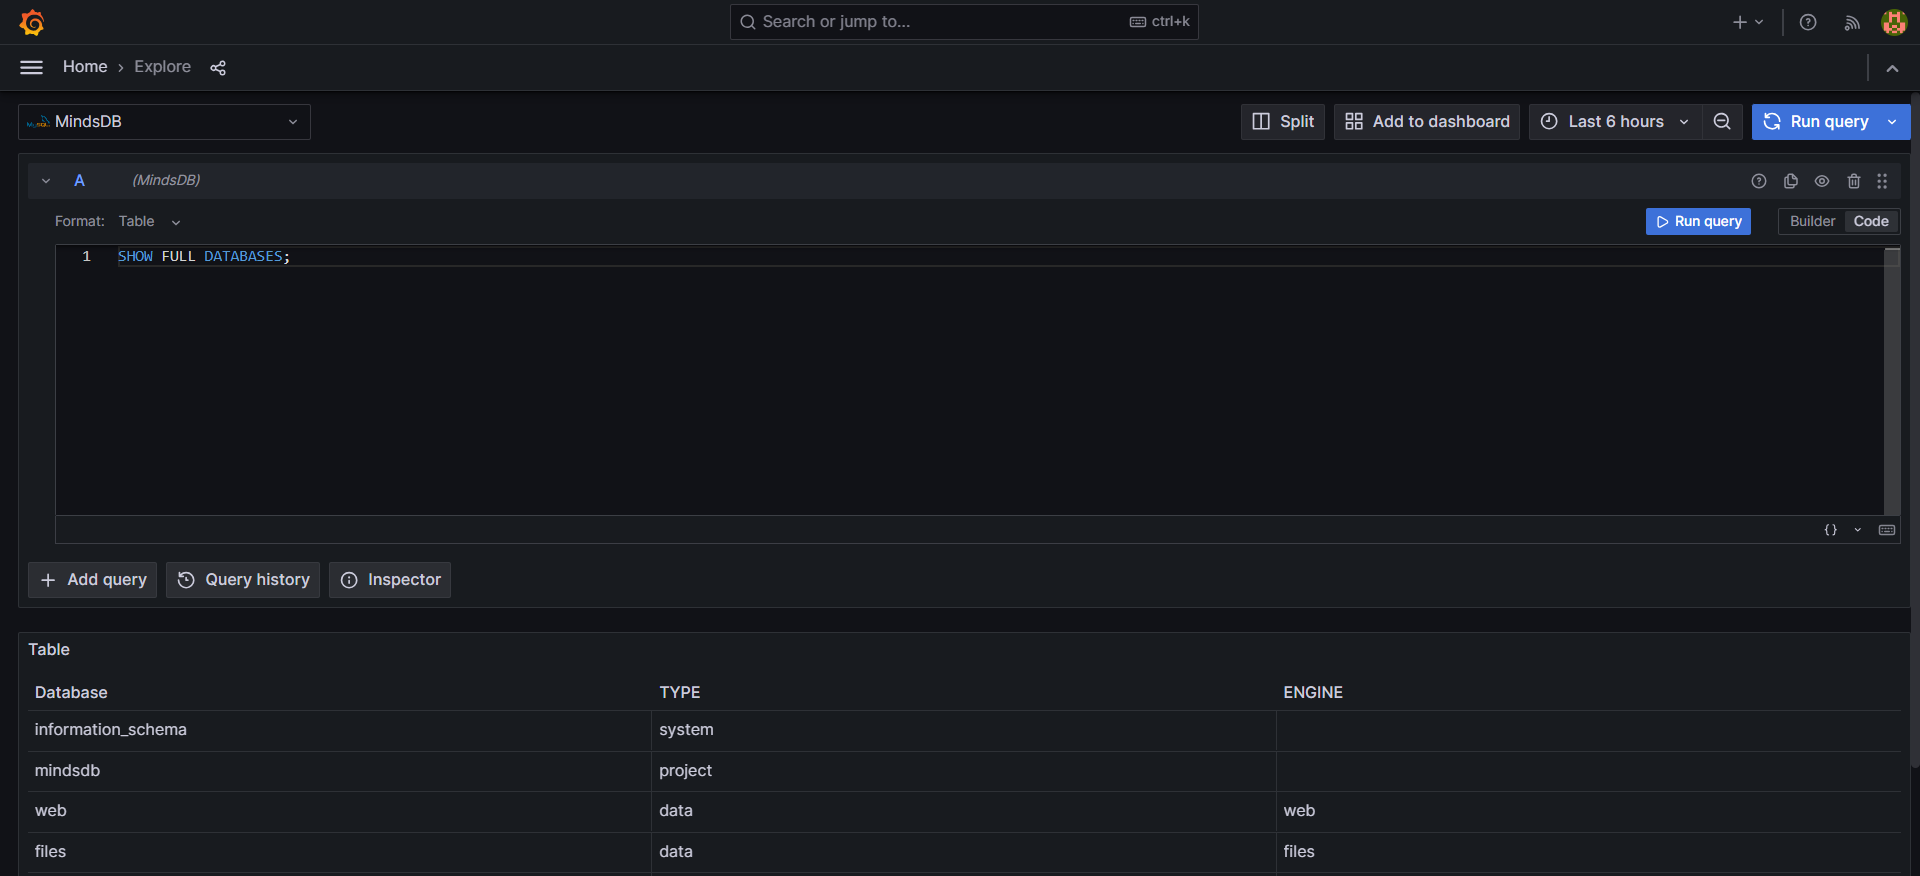Open the Last 6 hours time picker
Screen dimensions: 1920x876
click(1615, 122)
